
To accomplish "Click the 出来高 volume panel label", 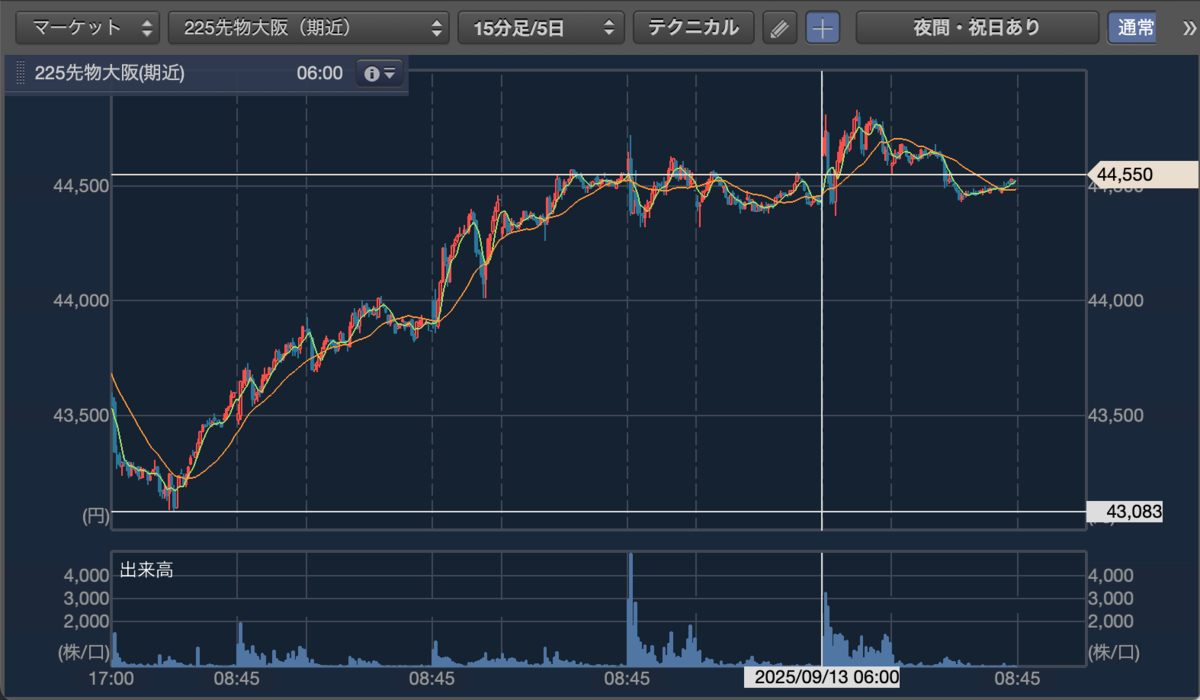I will tap(146, 571).
